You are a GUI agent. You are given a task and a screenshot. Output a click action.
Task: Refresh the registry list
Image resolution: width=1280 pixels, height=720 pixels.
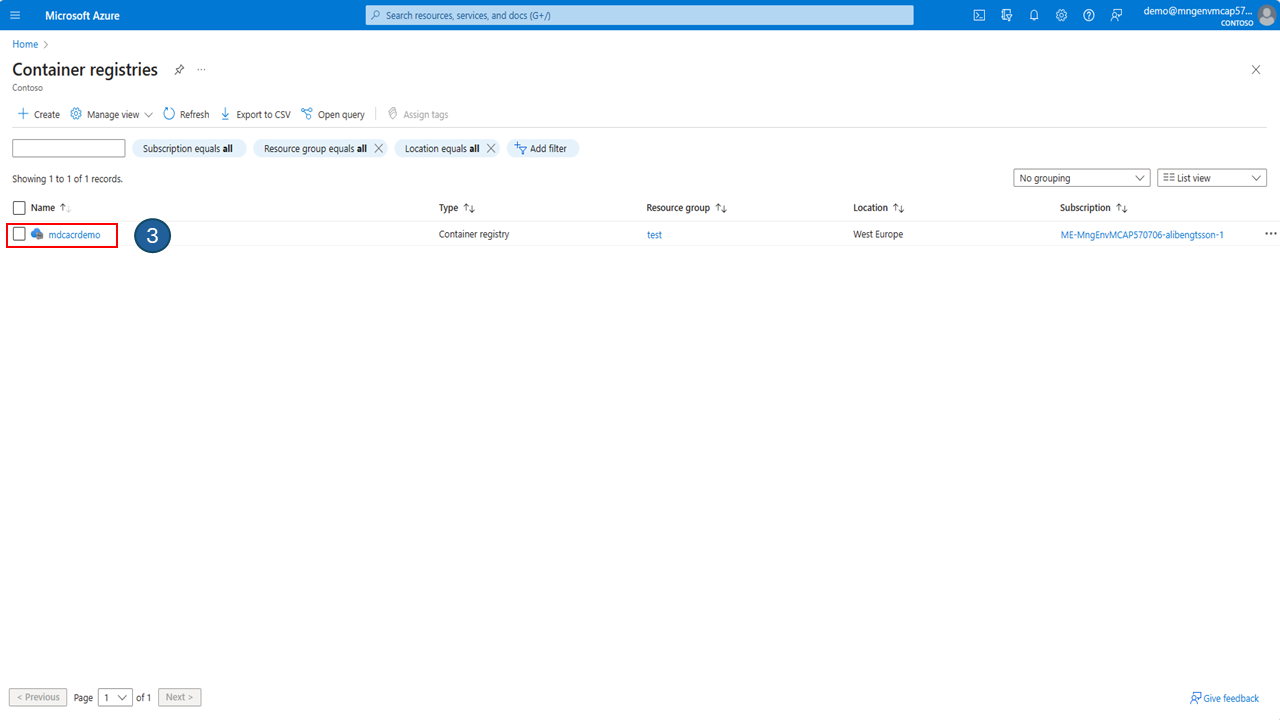(186, 114)
